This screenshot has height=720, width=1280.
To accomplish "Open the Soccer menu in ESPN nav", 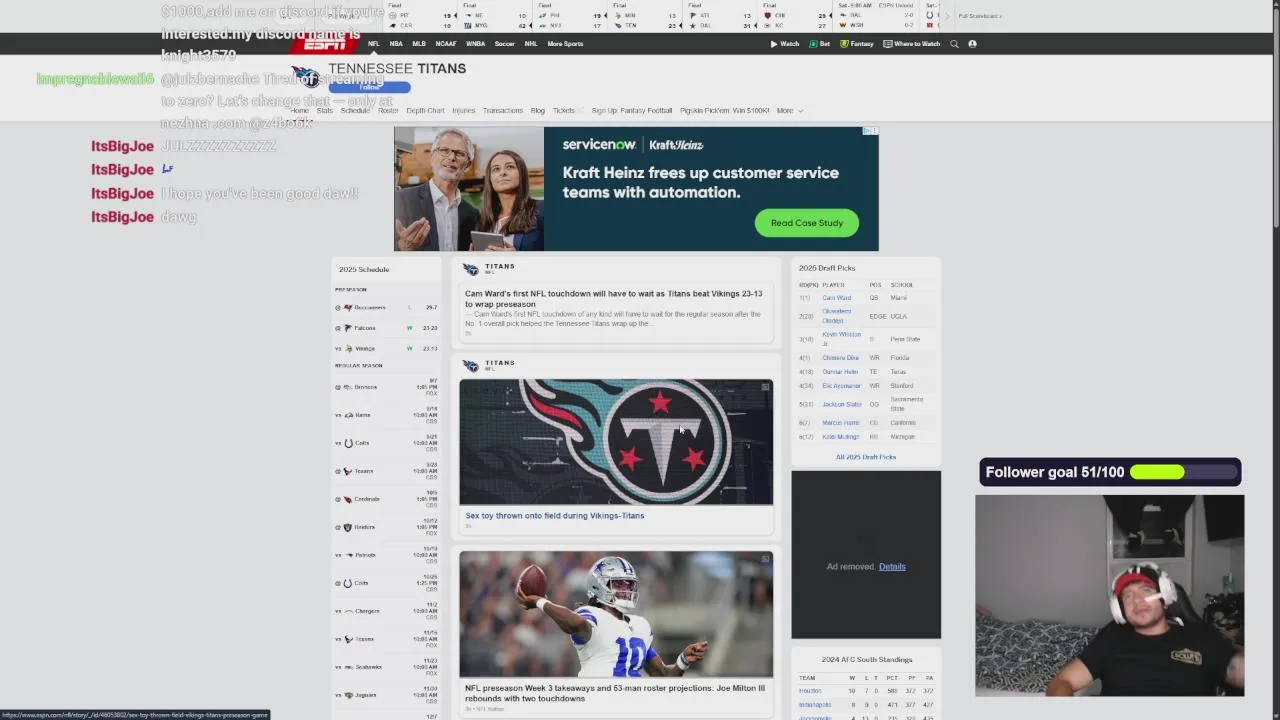I will pyautogui.click(x=504, y=44).
